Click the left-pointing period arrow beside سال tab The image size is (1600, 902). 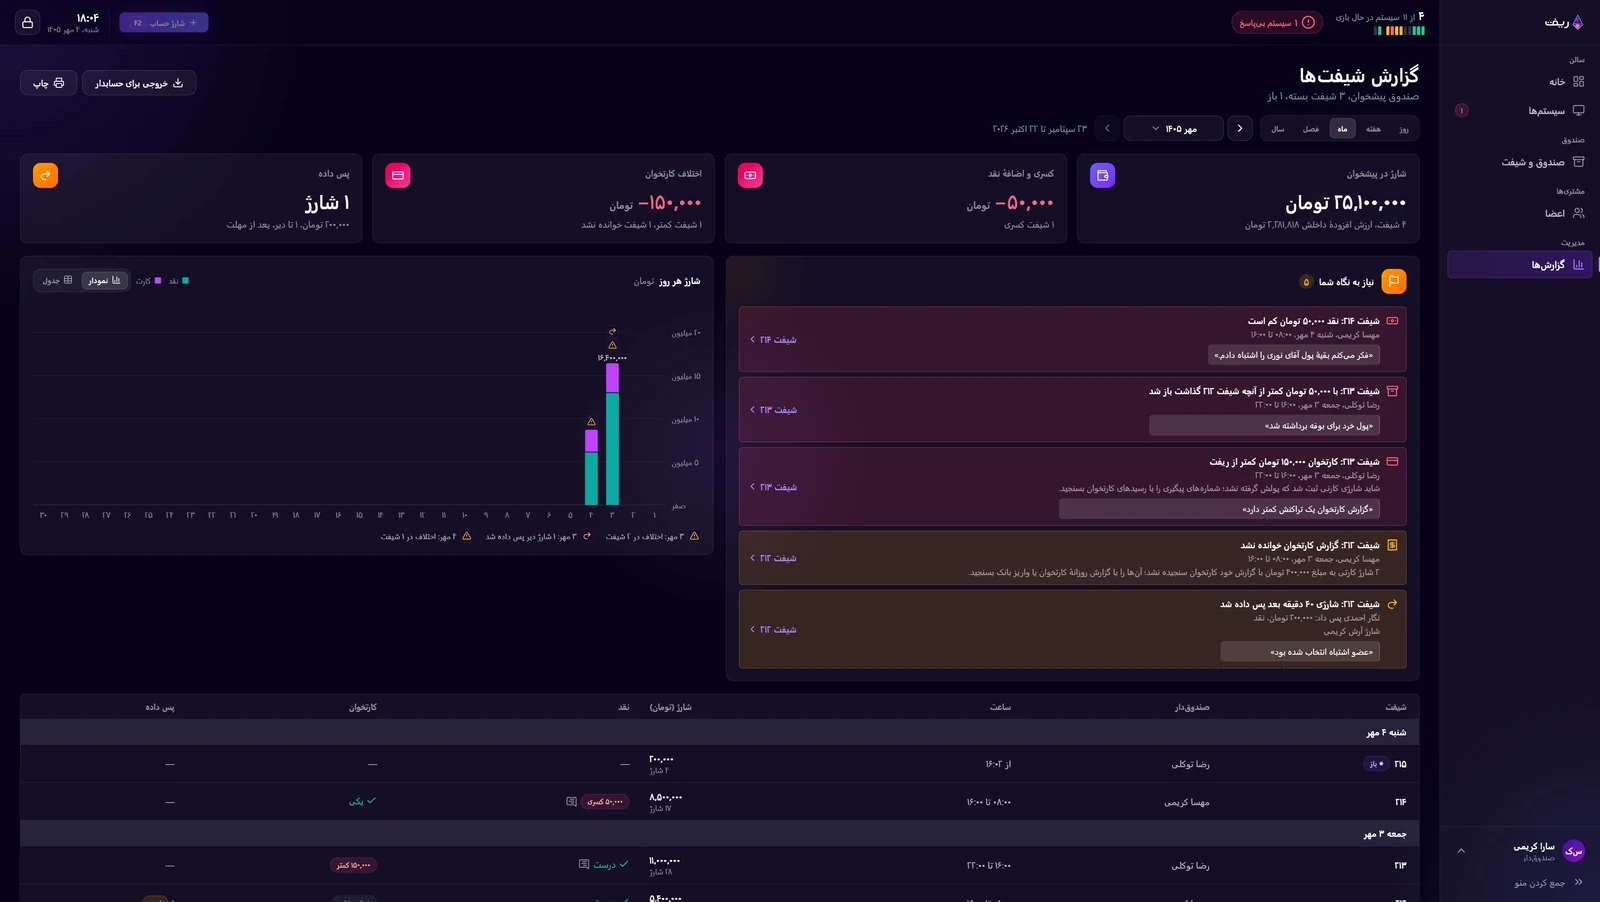(x=1240, y=129)
